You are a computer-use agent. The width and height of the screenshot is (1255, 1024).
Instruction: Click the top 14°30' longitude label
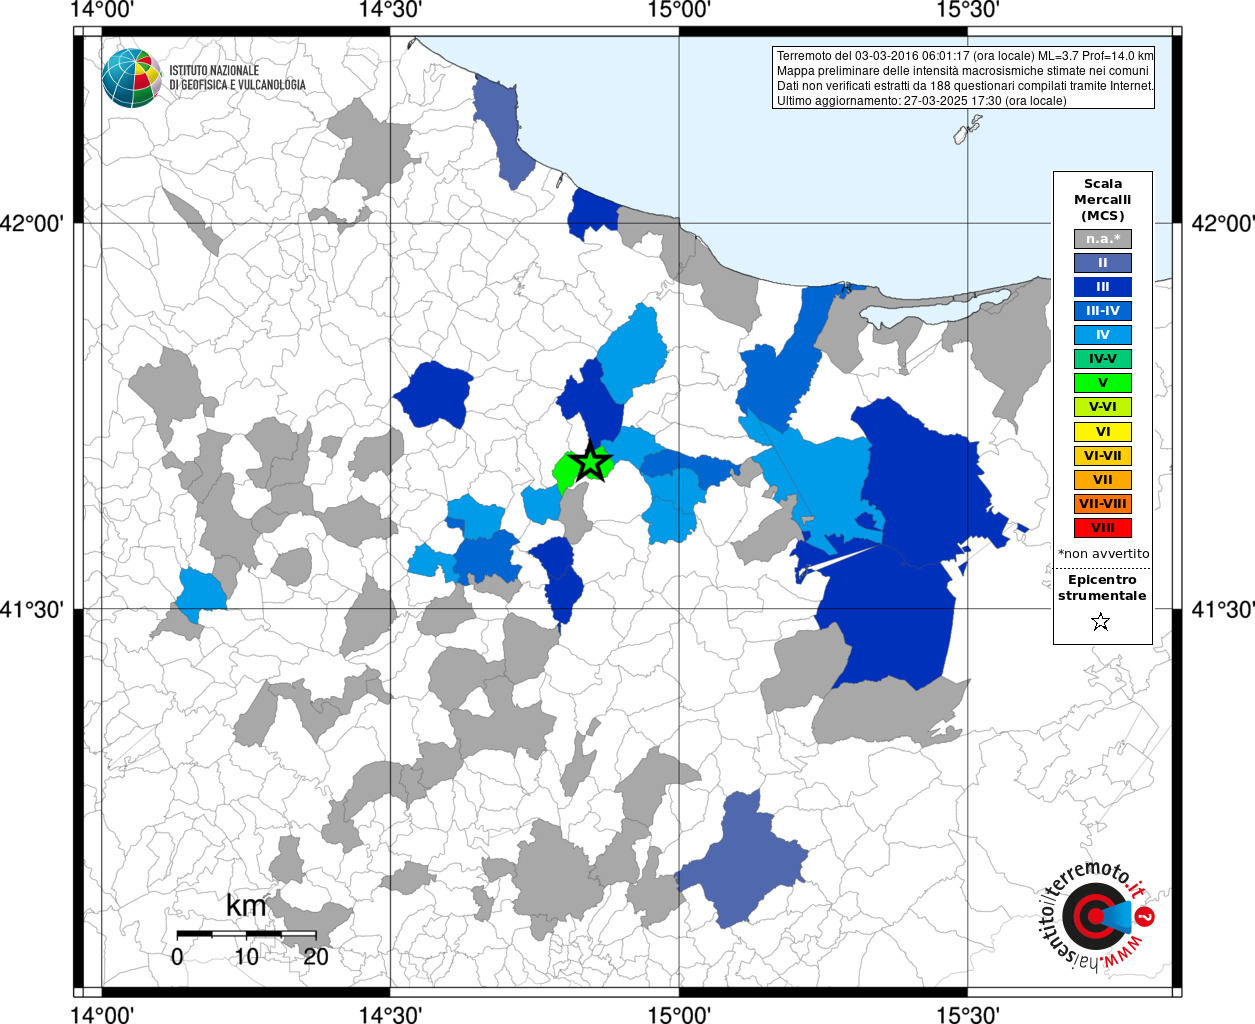coord(391,10)
